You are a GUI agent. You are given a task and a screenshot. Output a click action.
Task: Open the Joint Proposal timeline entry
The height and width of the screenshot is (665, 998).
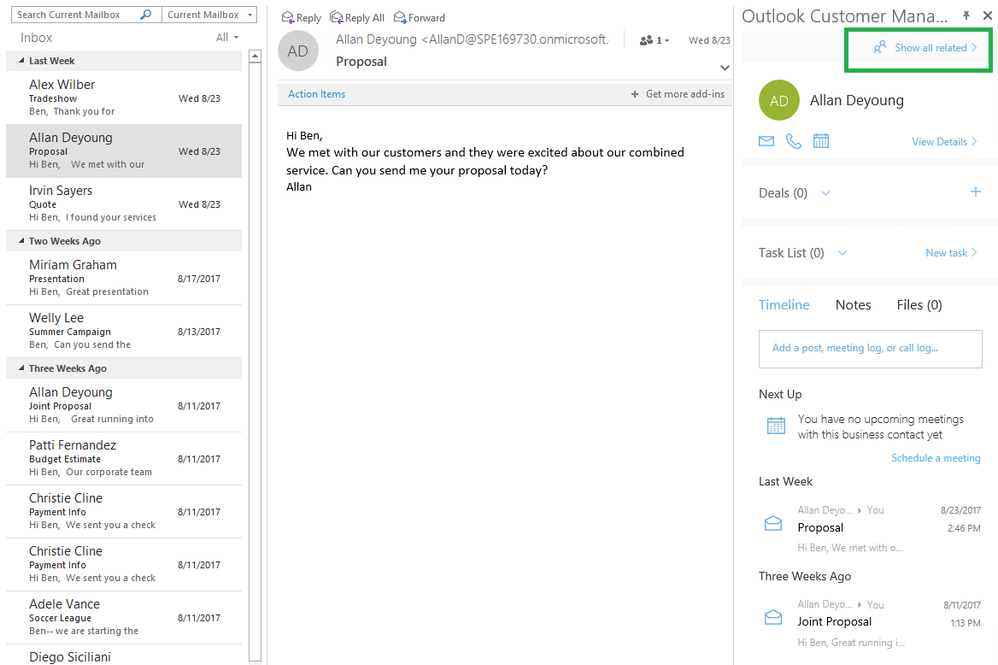[870, 622]
